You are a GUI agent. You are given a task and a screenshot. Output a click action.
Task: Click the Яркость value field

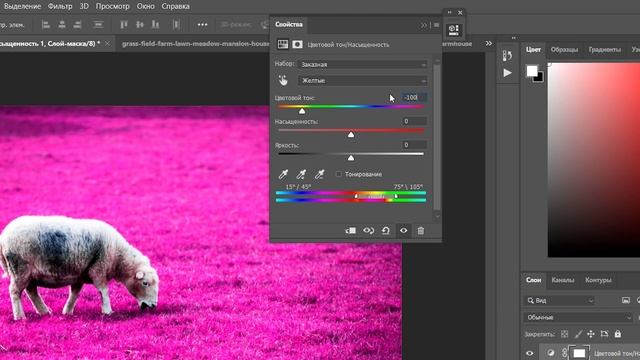(x=414, y=144)
